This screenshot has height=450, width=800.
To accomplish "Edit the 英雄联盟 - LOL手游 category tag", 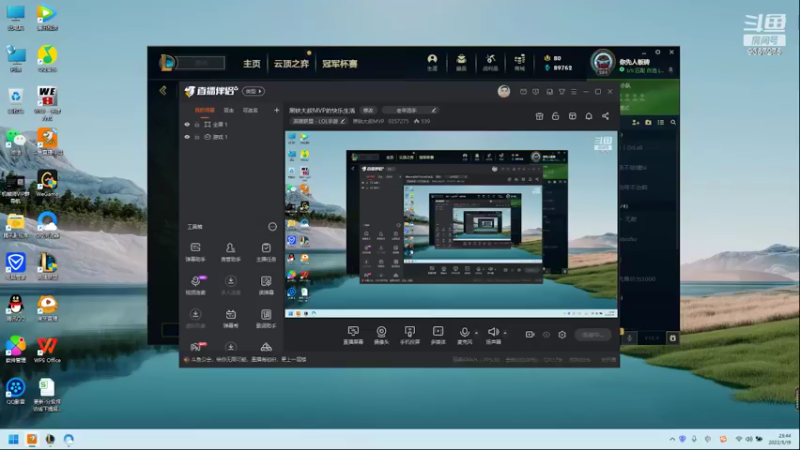I will click(x=318, y=121).
